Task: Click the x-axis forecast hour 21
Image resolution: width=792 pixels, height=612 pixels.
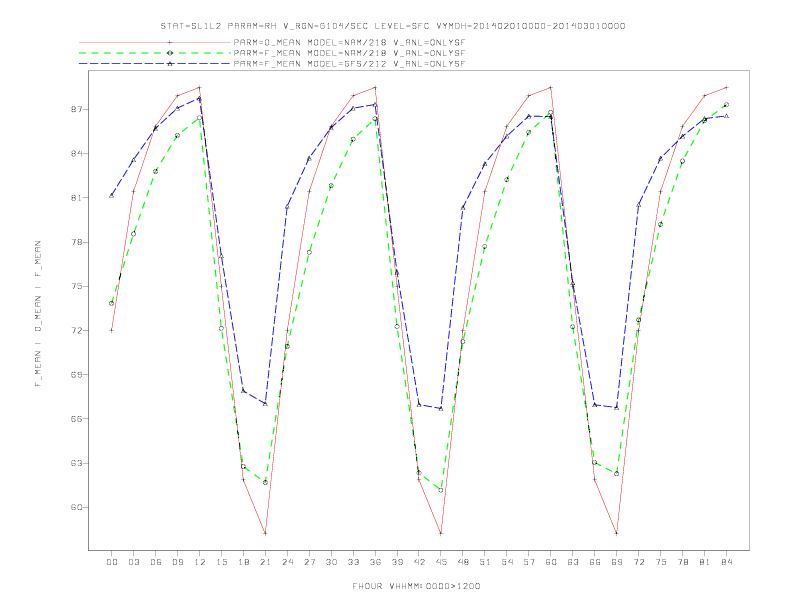Action: point(265,562)
